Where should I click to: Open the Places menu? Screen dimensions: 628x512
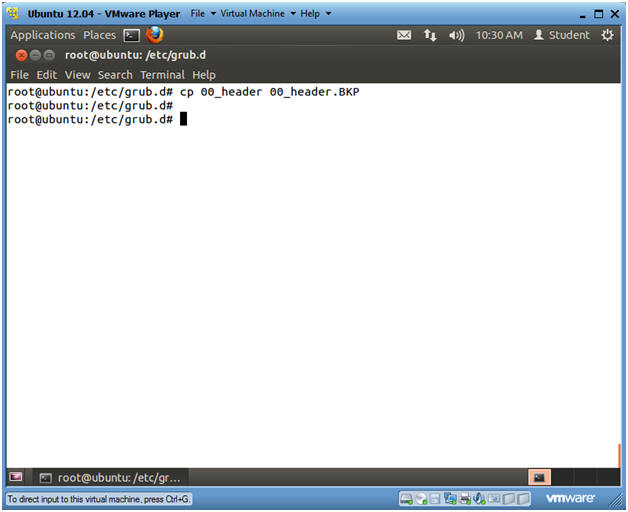100,35
